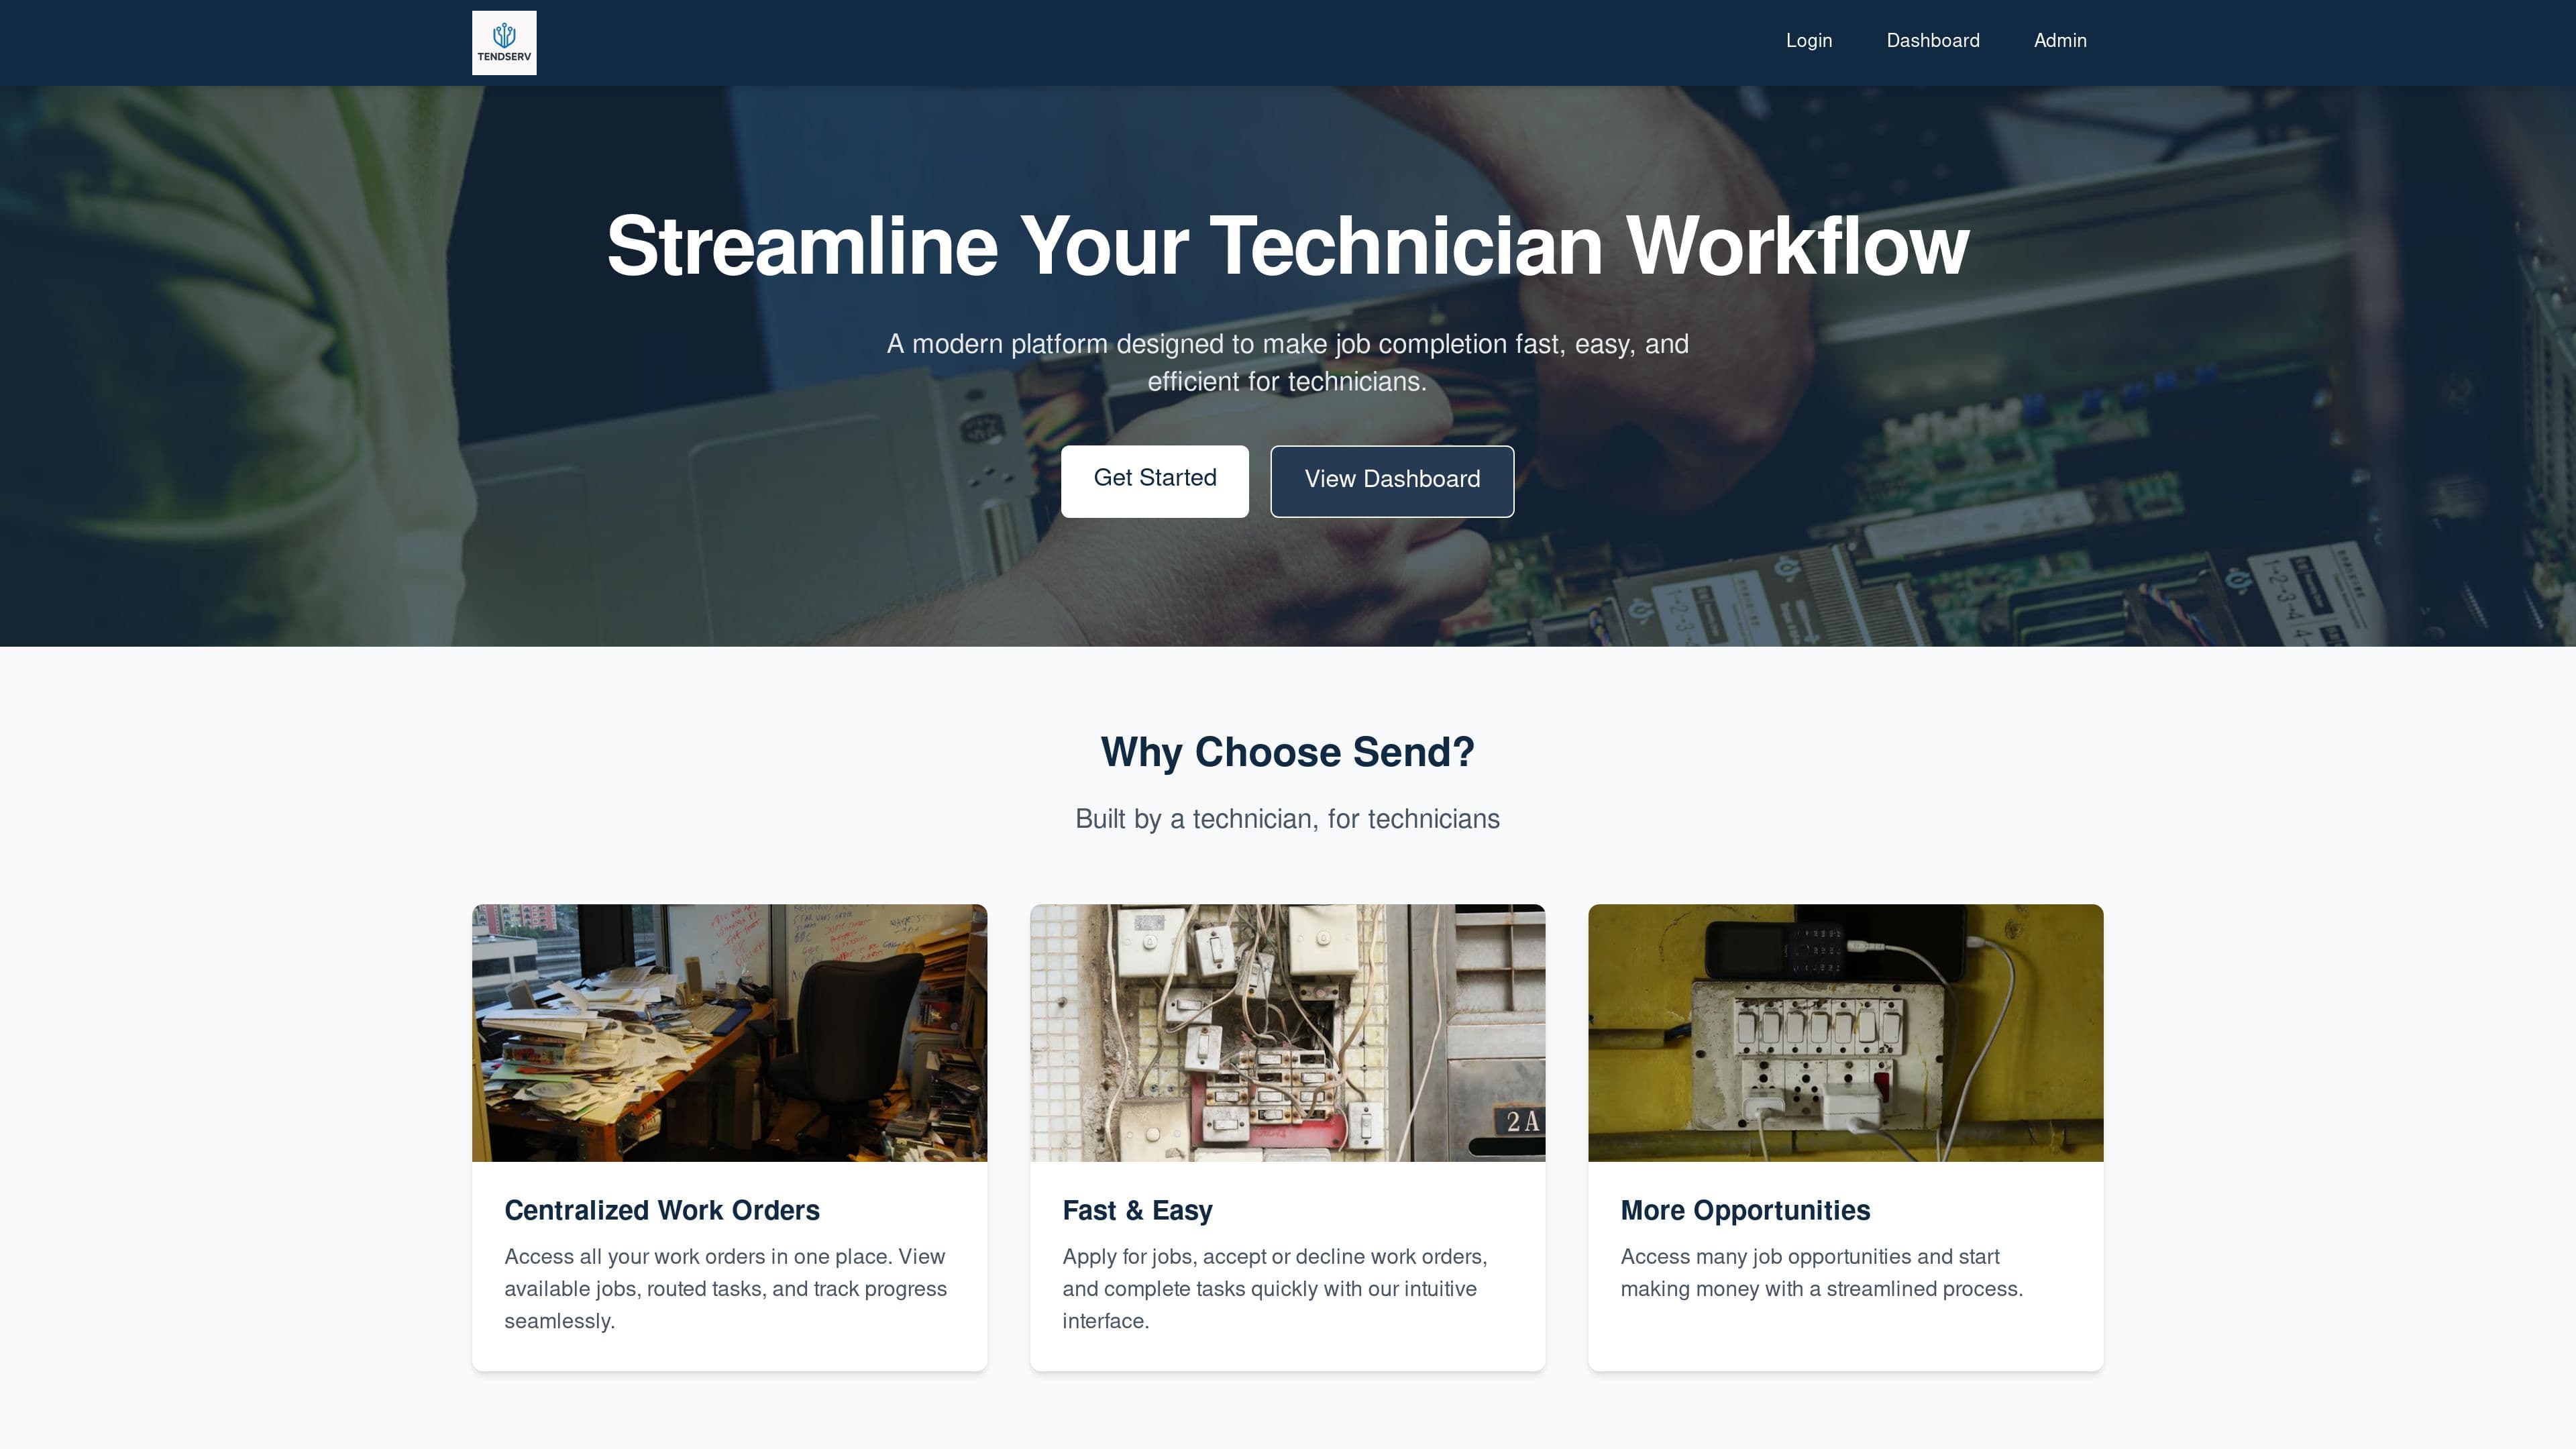Click the Why Choose Send? heading
2576x1449 pixels.
1287,752
